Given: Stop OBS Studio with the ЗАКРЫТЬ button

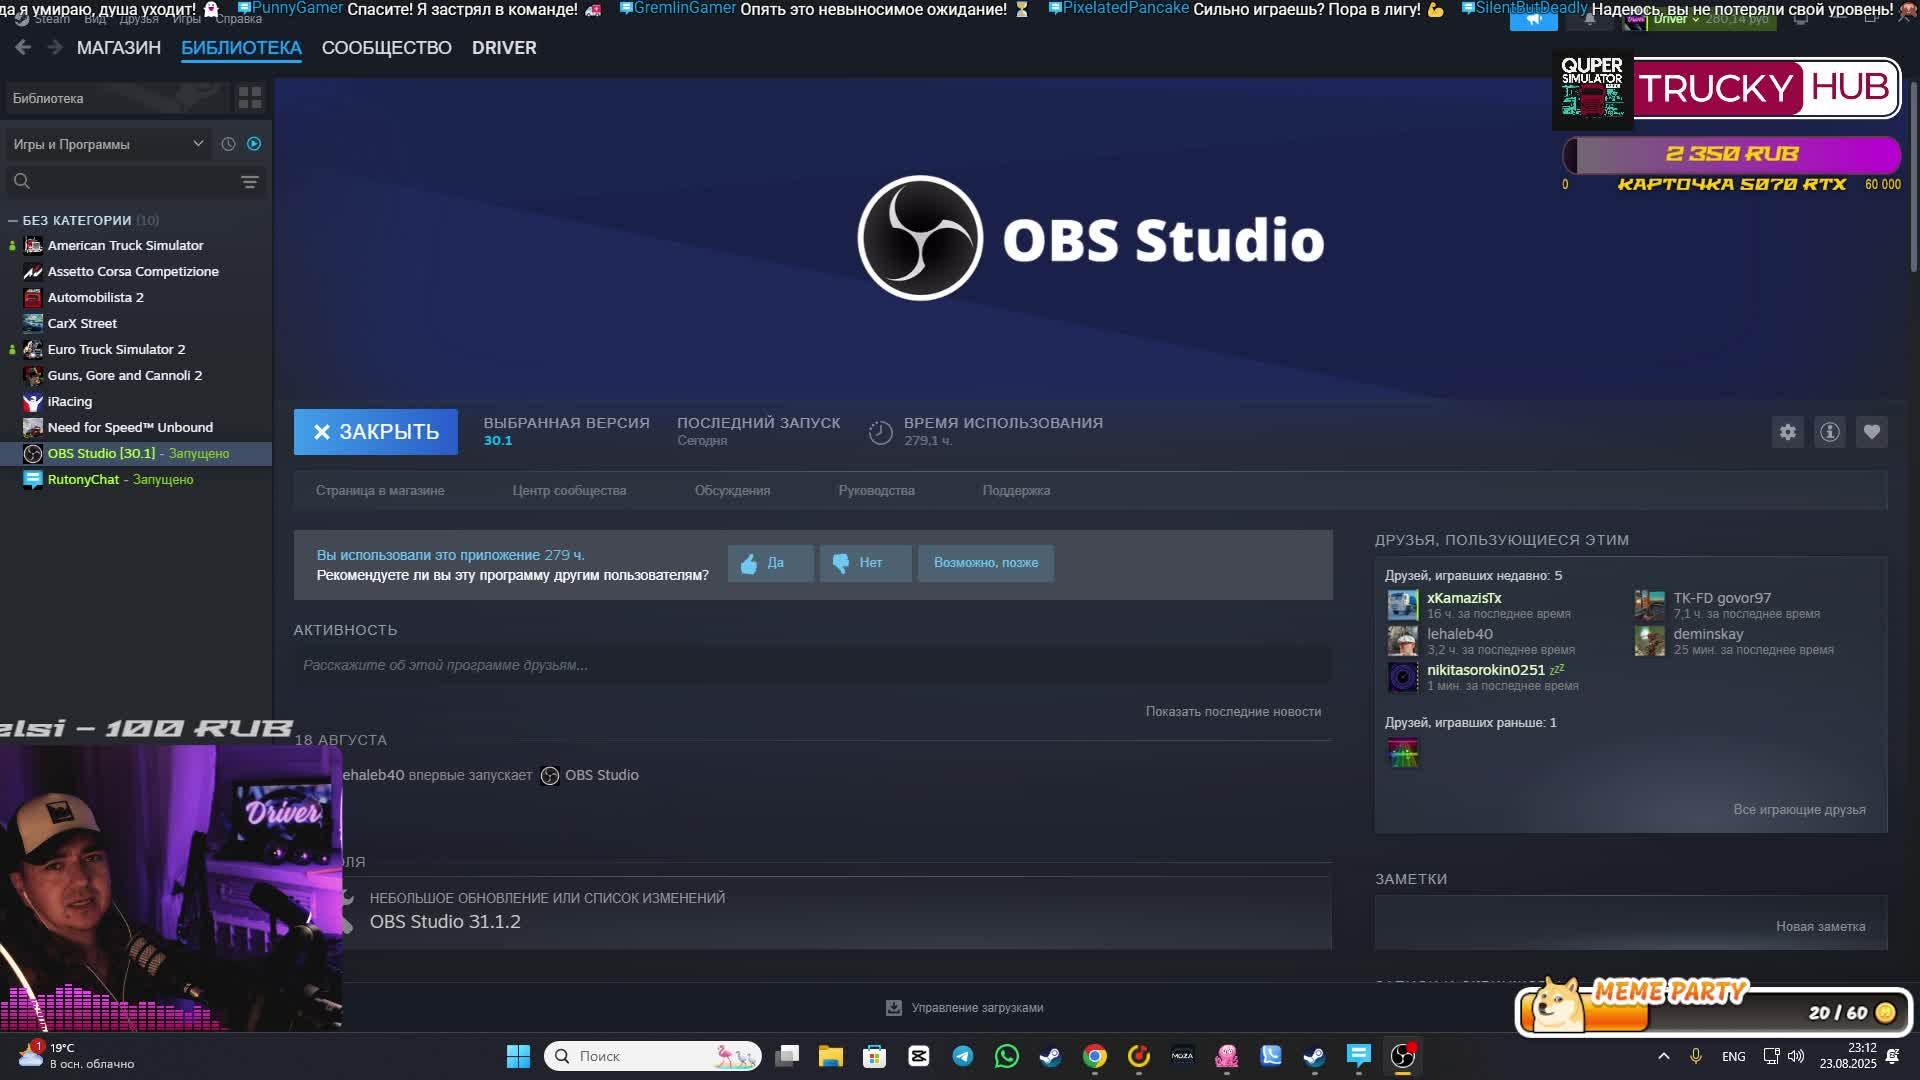Looking at the screenshot, I should pyautogui.click(x=376, y=432).
